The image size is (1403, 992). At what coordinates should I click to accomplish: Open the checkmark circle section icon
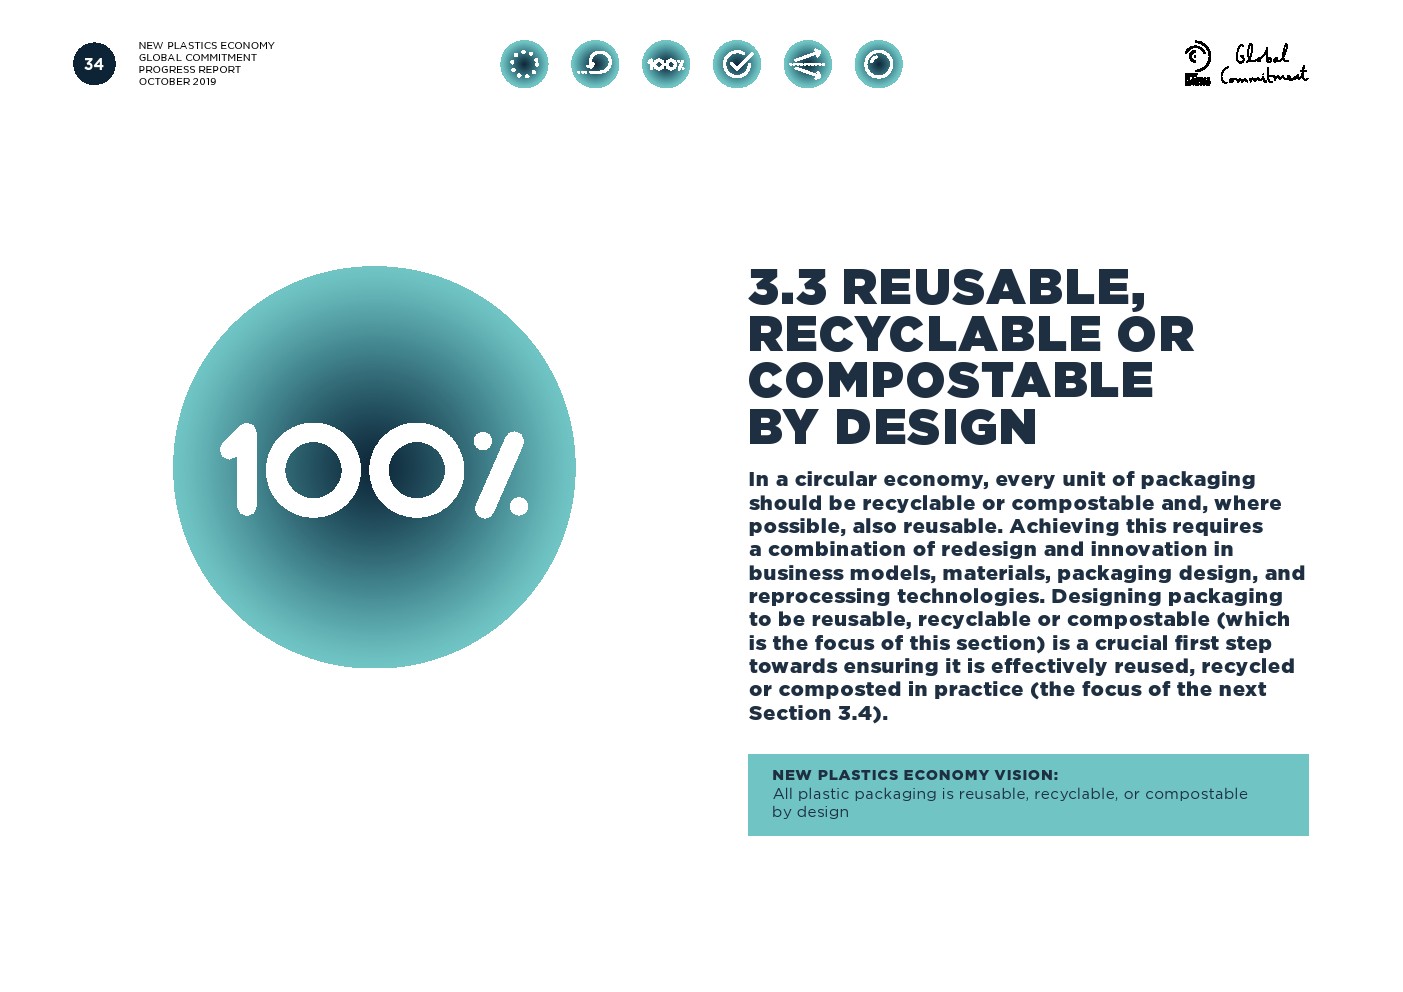tap(737, 64)
